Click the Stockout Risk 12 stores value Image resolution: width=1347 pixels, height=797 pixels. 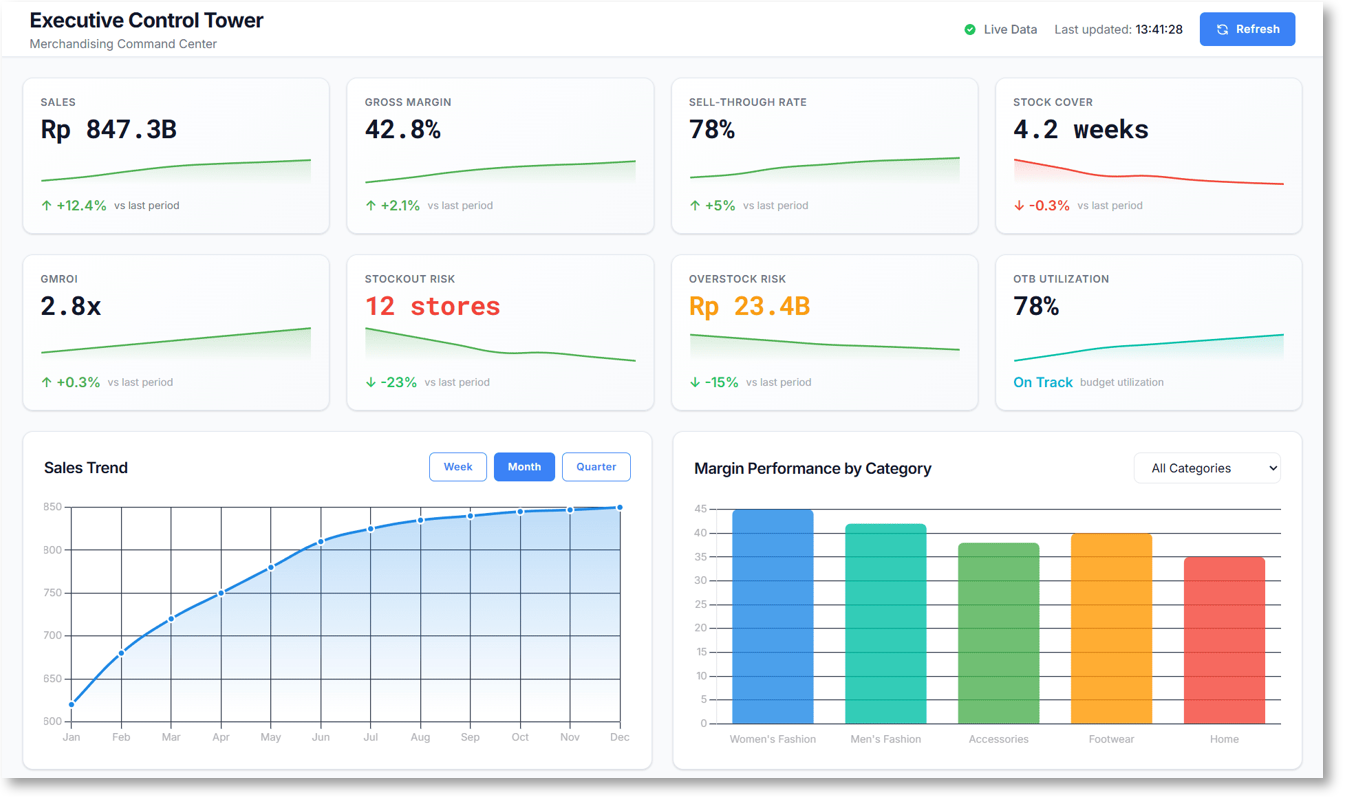click(432, 307)
